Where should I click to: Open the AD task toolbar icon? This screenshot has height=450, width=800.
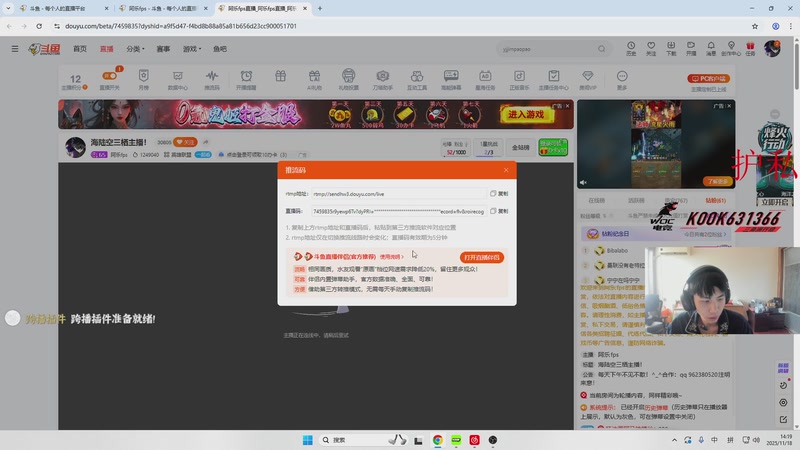(485, 80)
